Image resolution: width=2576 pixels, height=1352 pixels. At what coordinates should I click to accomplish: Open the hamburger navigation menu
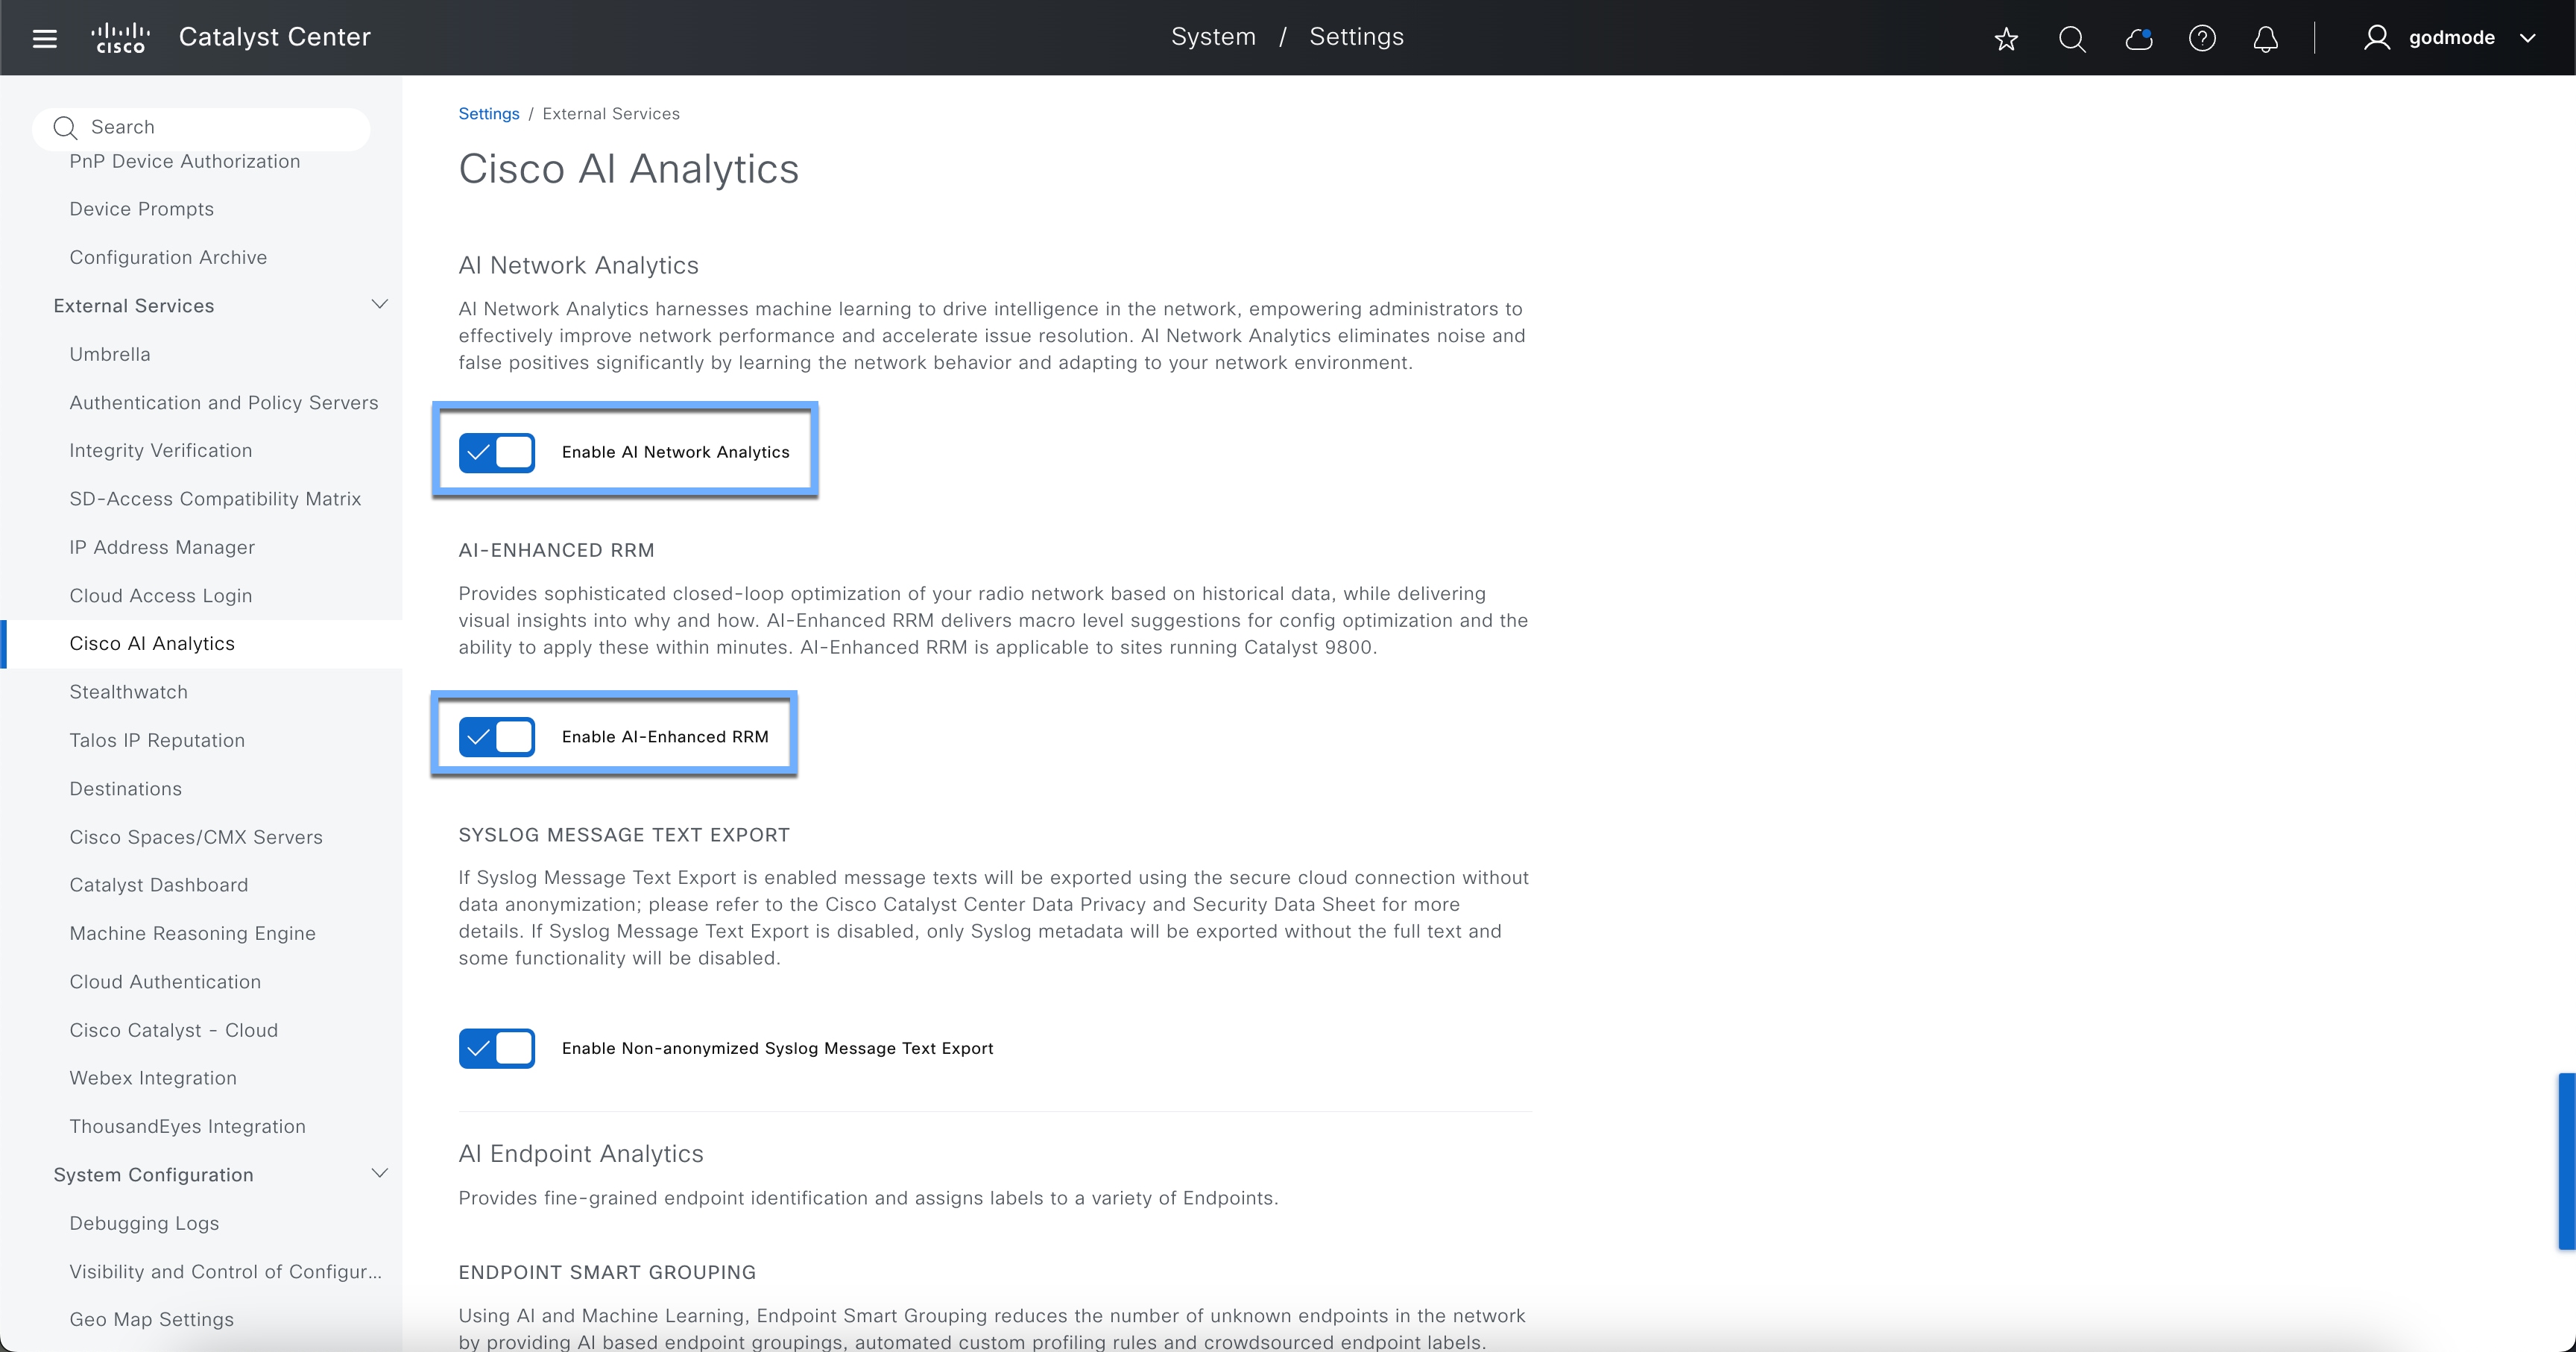44,38
